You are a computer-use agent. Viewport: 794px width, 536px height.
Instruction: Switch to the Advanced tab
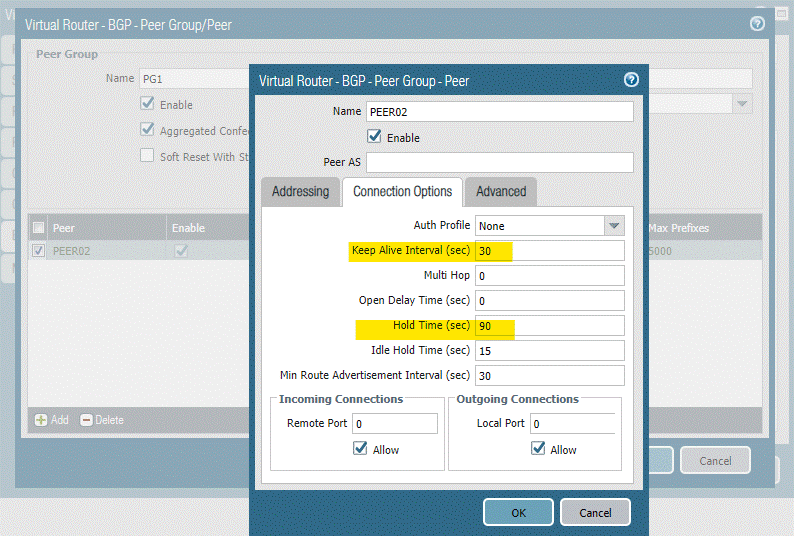coord(501,192)
